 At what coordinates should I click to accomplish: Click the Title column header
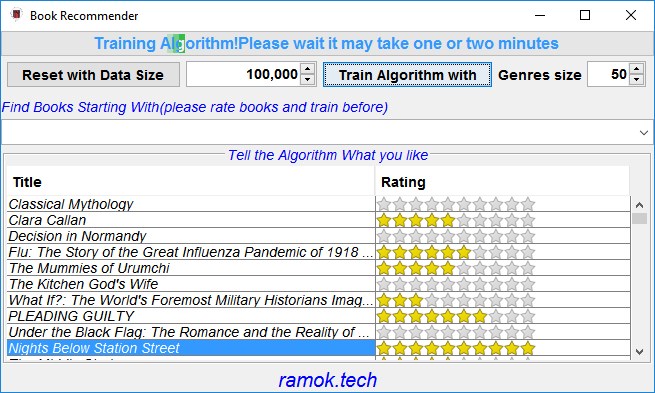(x=191, y=182)
